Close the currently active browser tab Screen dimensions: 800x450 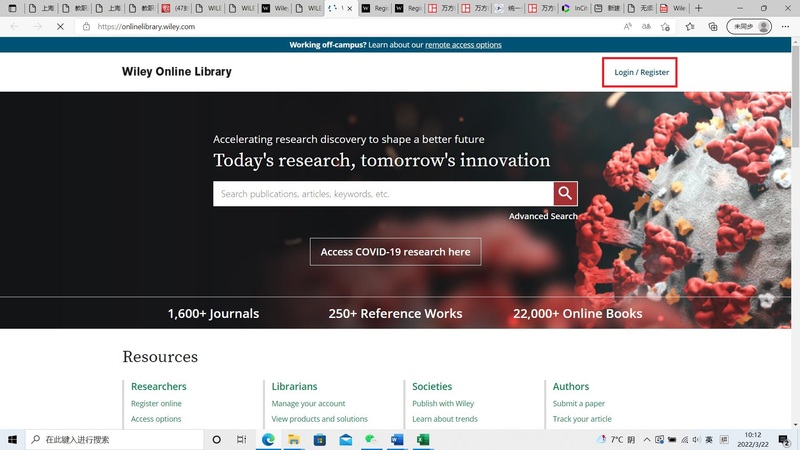(349, 8)
